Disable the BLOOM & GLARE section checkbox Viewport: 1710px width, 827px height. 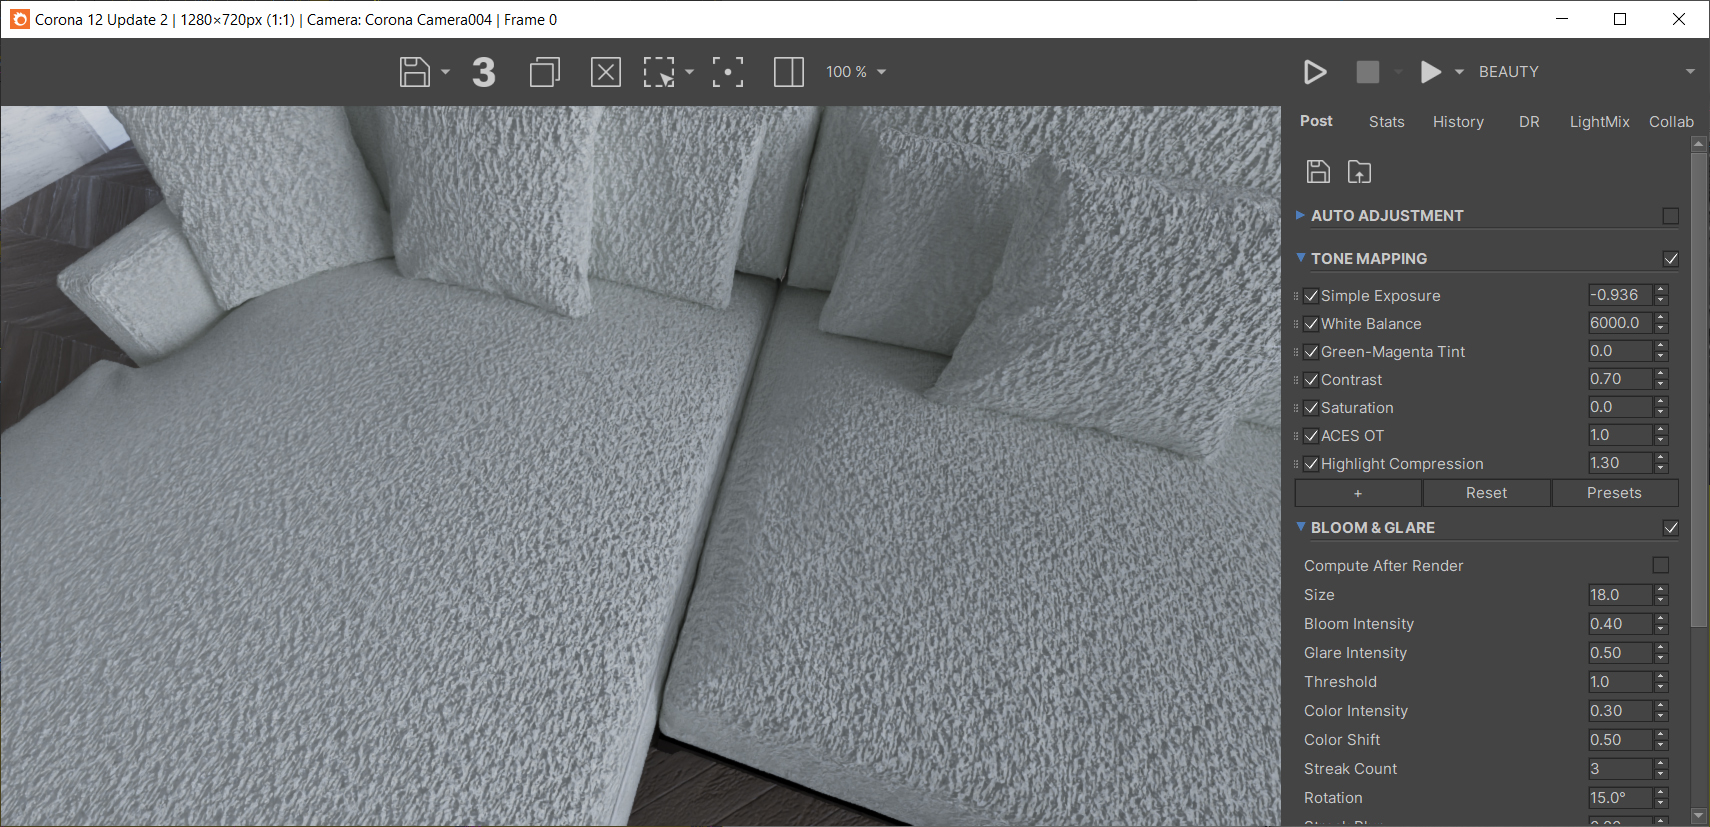1670,528
